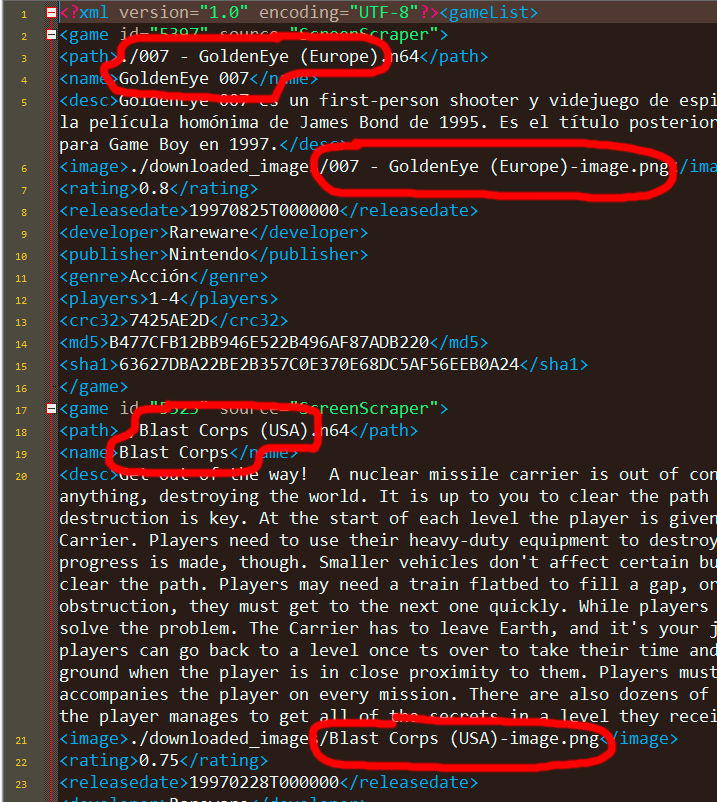Click the sha1 hash starting '63627DBA22BE'
Screen dimensions: 717x802
coord(319,364)
